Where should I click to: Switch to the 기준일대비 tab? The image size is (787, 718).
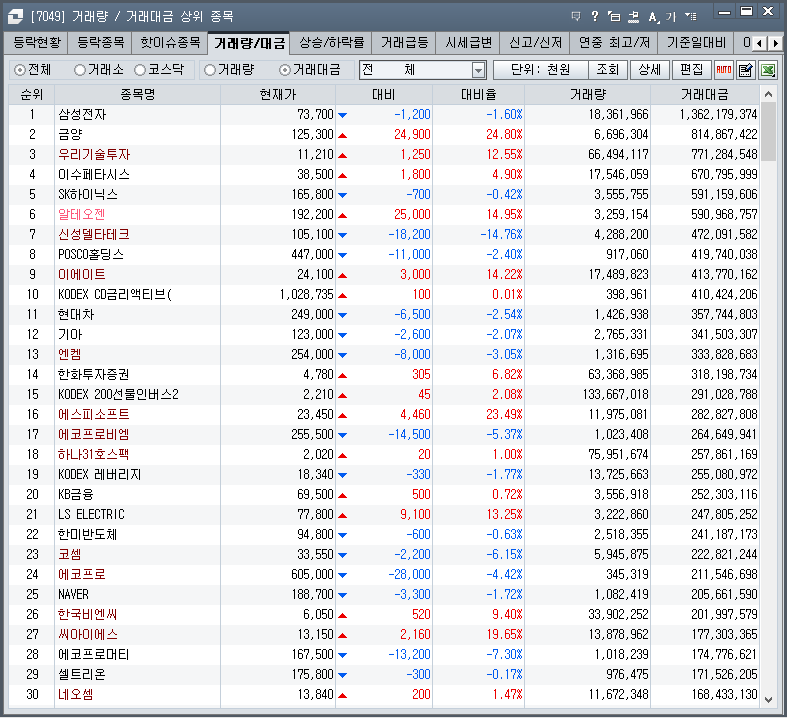(x=696, y=43)
